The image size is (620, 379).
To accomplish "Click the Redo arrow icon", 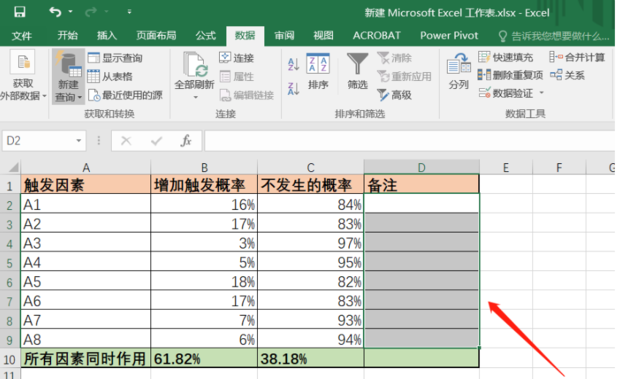I will (91, 12).
